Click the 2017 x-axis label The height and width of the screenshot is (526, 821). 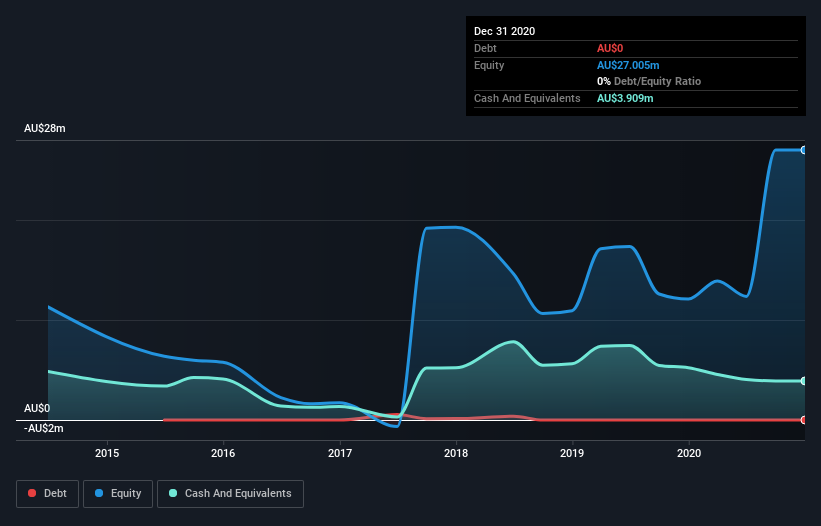[x=340, y=453]
